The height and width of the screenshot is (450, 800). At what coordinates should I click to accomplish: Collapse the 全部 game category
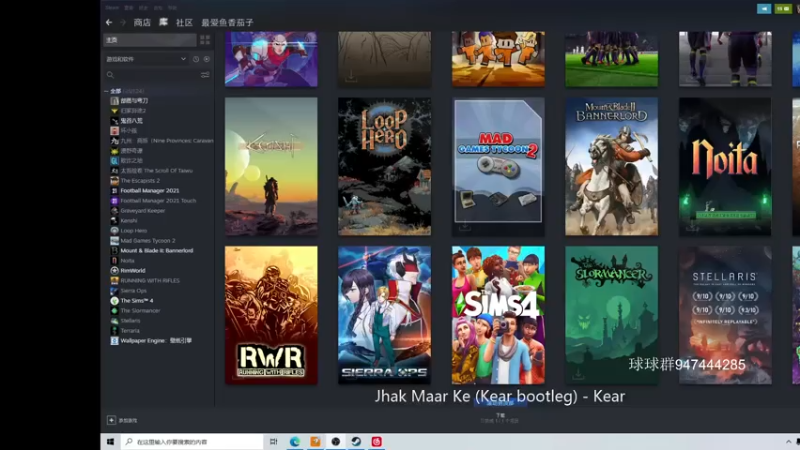click(x=106, y=91)
